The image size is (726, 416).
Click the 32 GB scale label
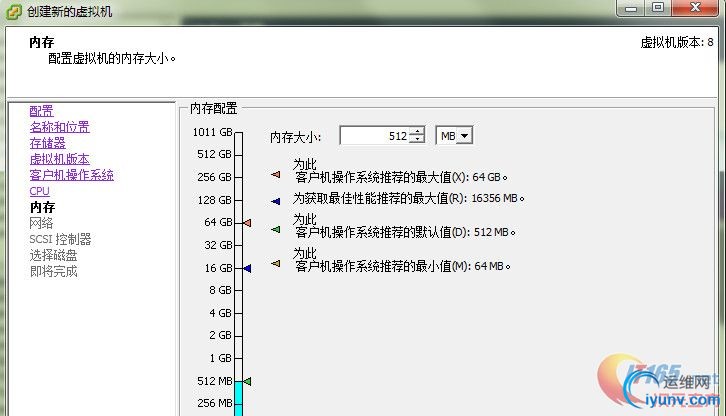pyautogui.click(x=218, y=245)
